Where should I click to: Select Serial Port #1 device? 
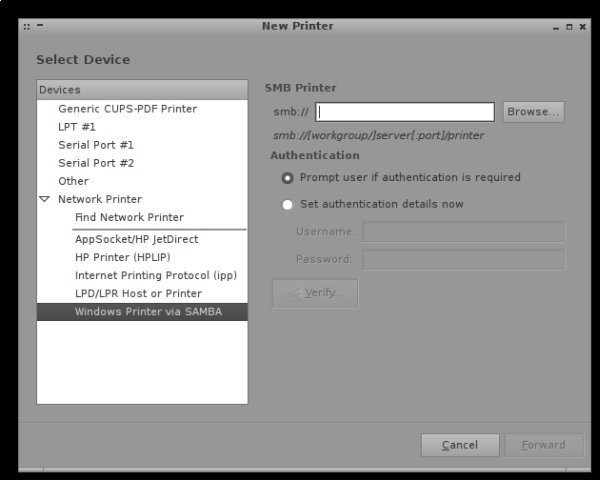[x=96, y=145]
